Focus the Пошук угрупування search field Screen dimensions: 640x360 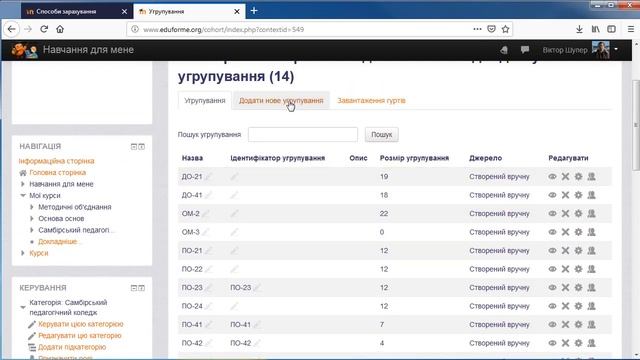coord(303,135)
